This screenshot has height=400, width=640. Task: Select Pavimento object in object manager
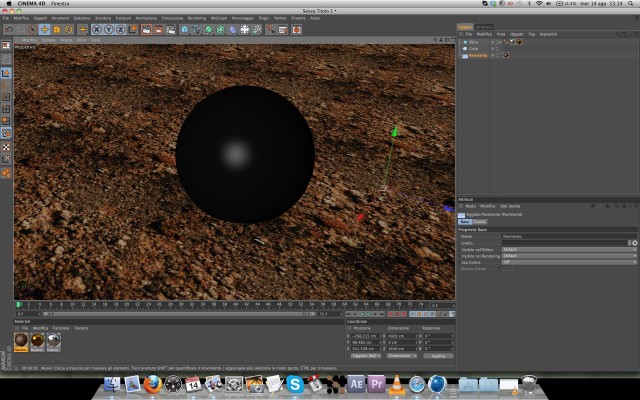[x=479, y=56]
